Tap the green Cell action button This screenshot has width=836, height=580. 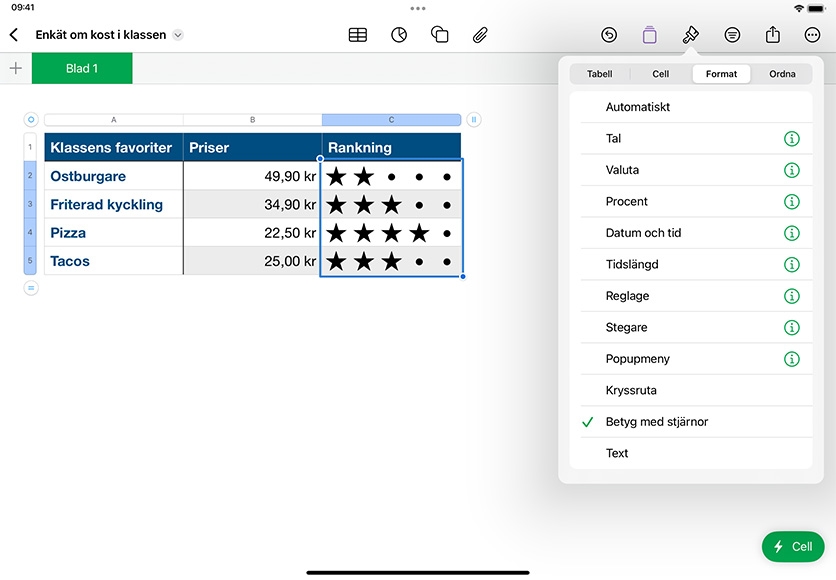click(793, 546)
